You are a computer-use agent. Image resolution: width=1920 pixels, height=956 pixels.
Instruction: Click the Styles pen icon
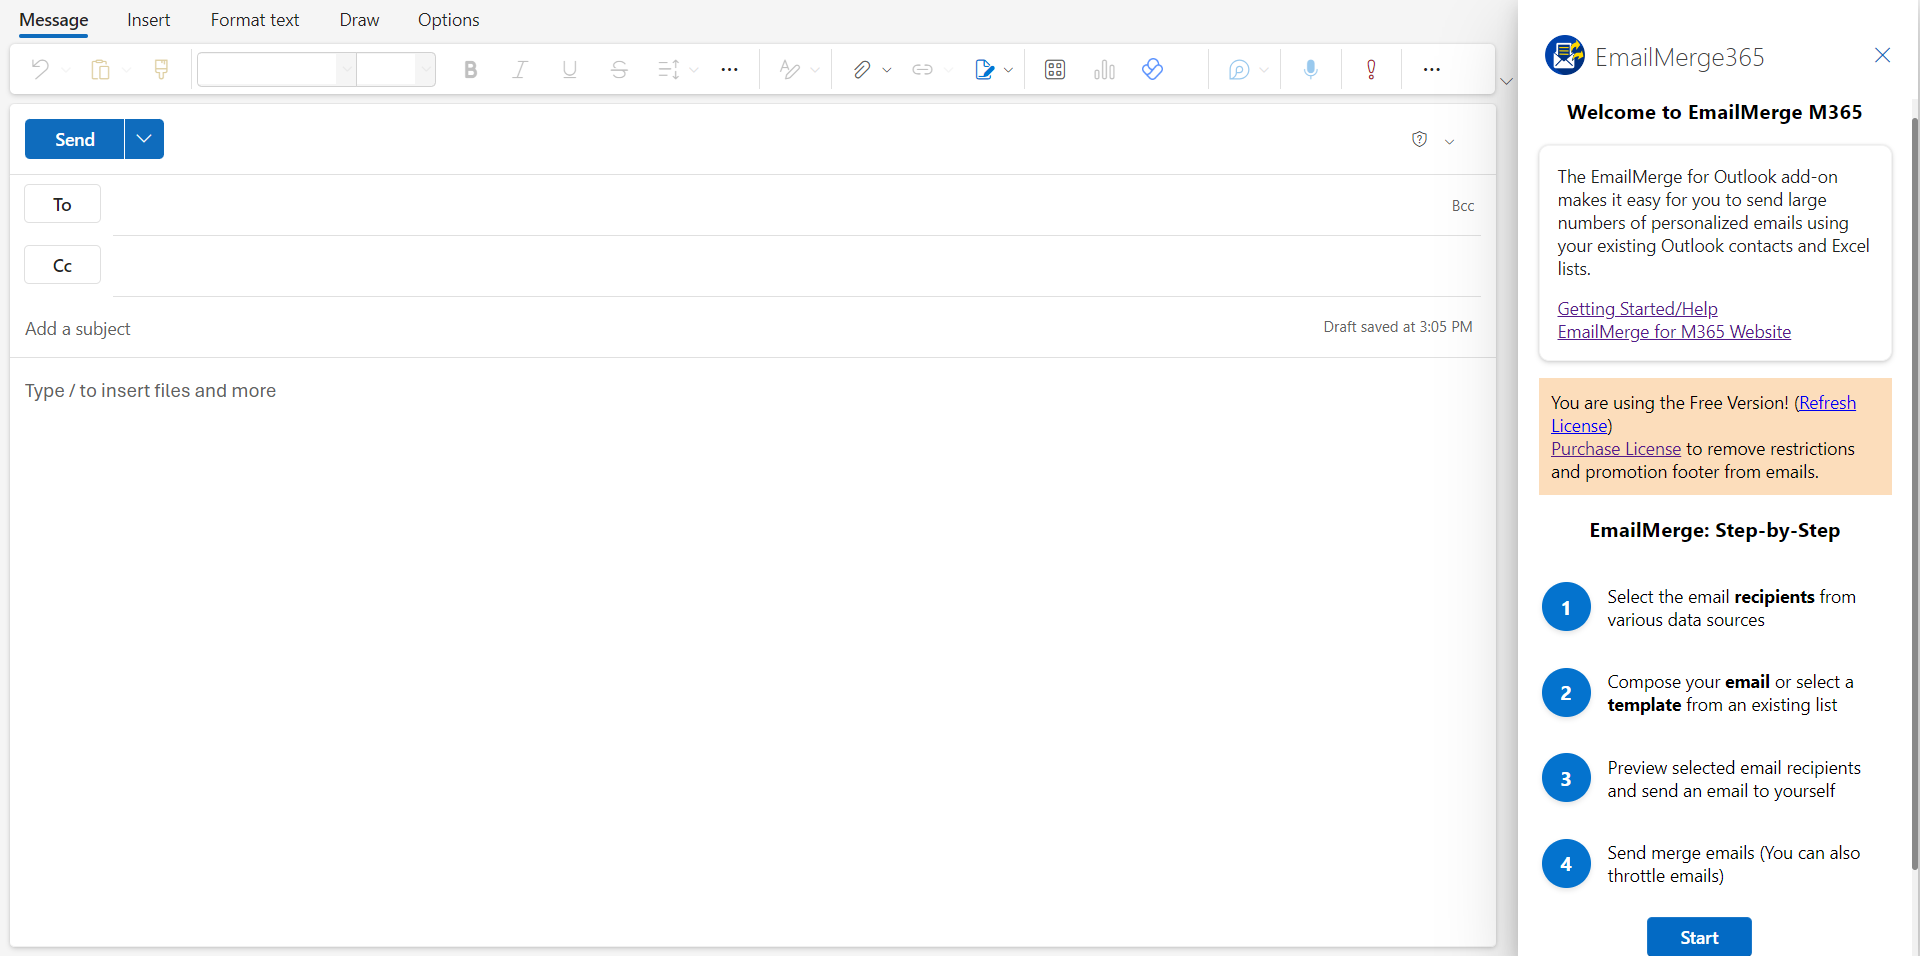[790, 69]
